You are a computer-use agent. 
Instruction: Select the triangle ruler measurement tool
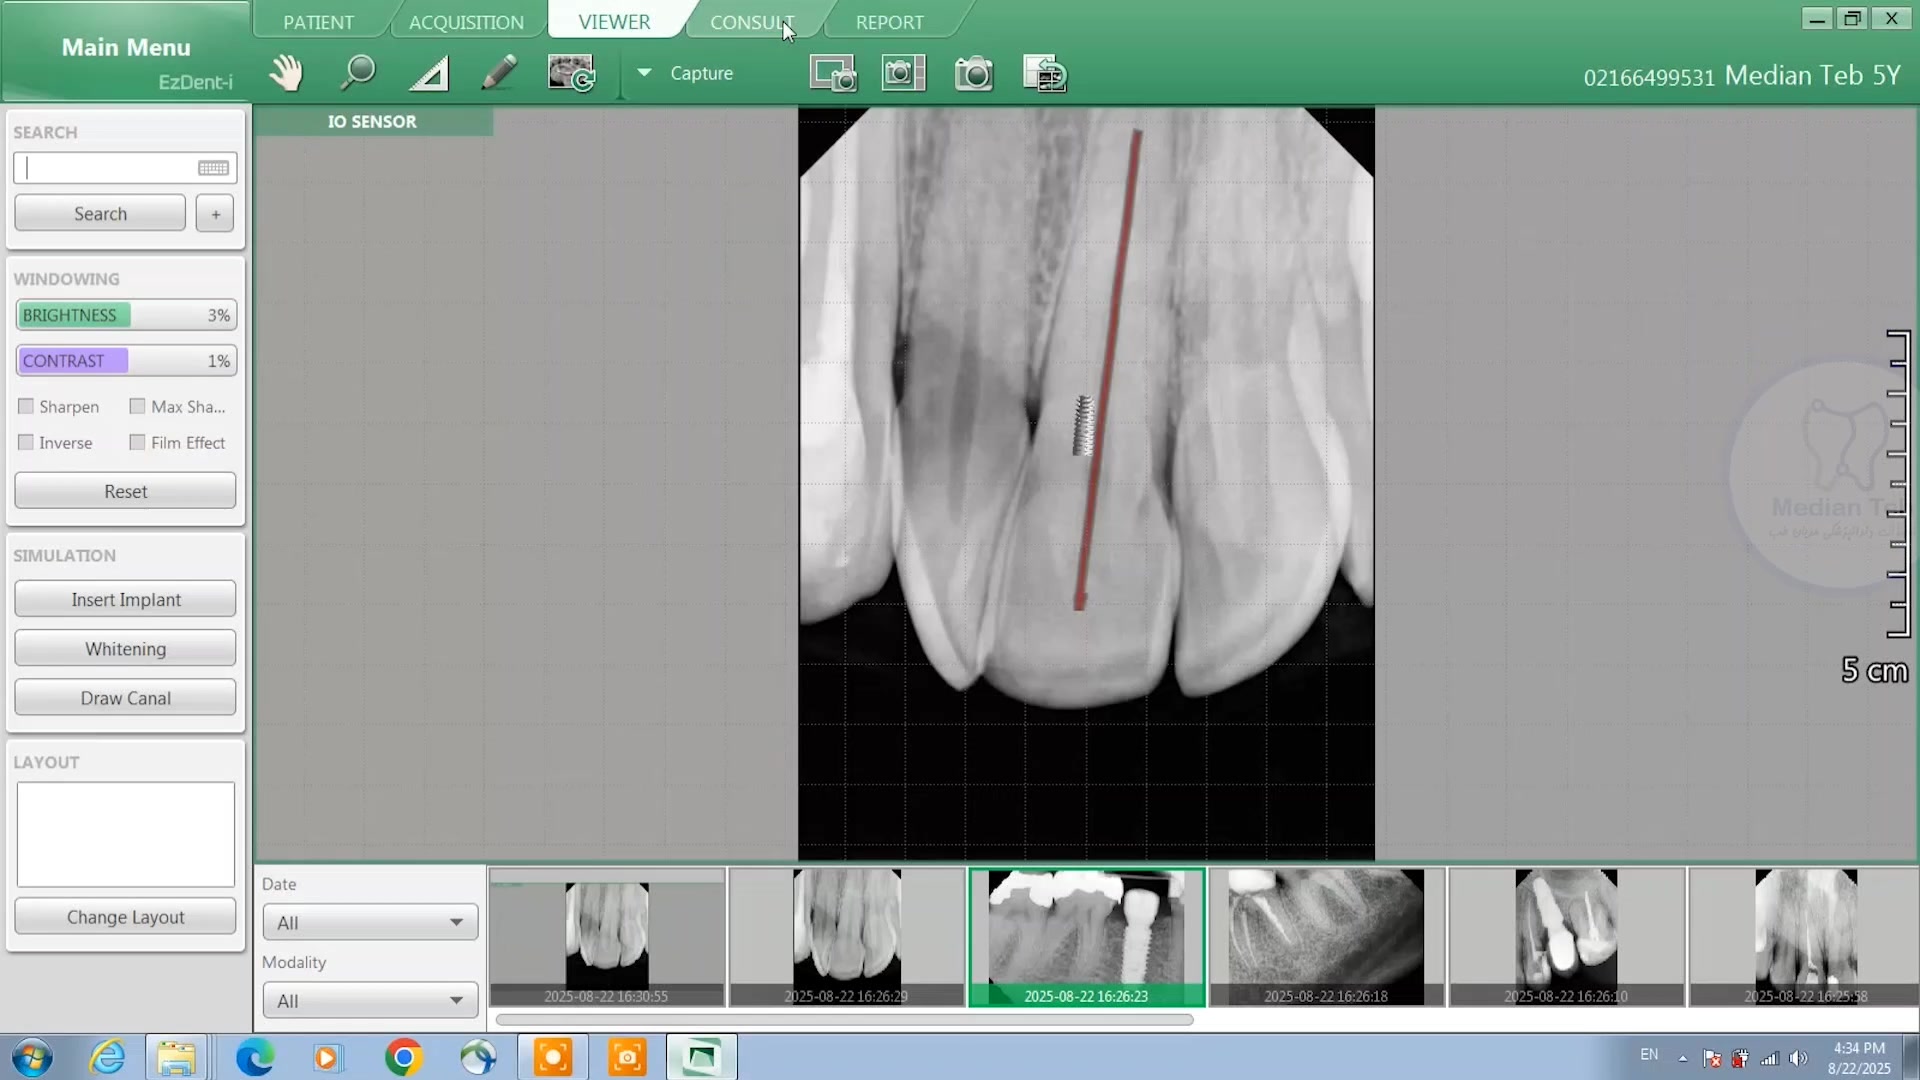pos(430,74)
